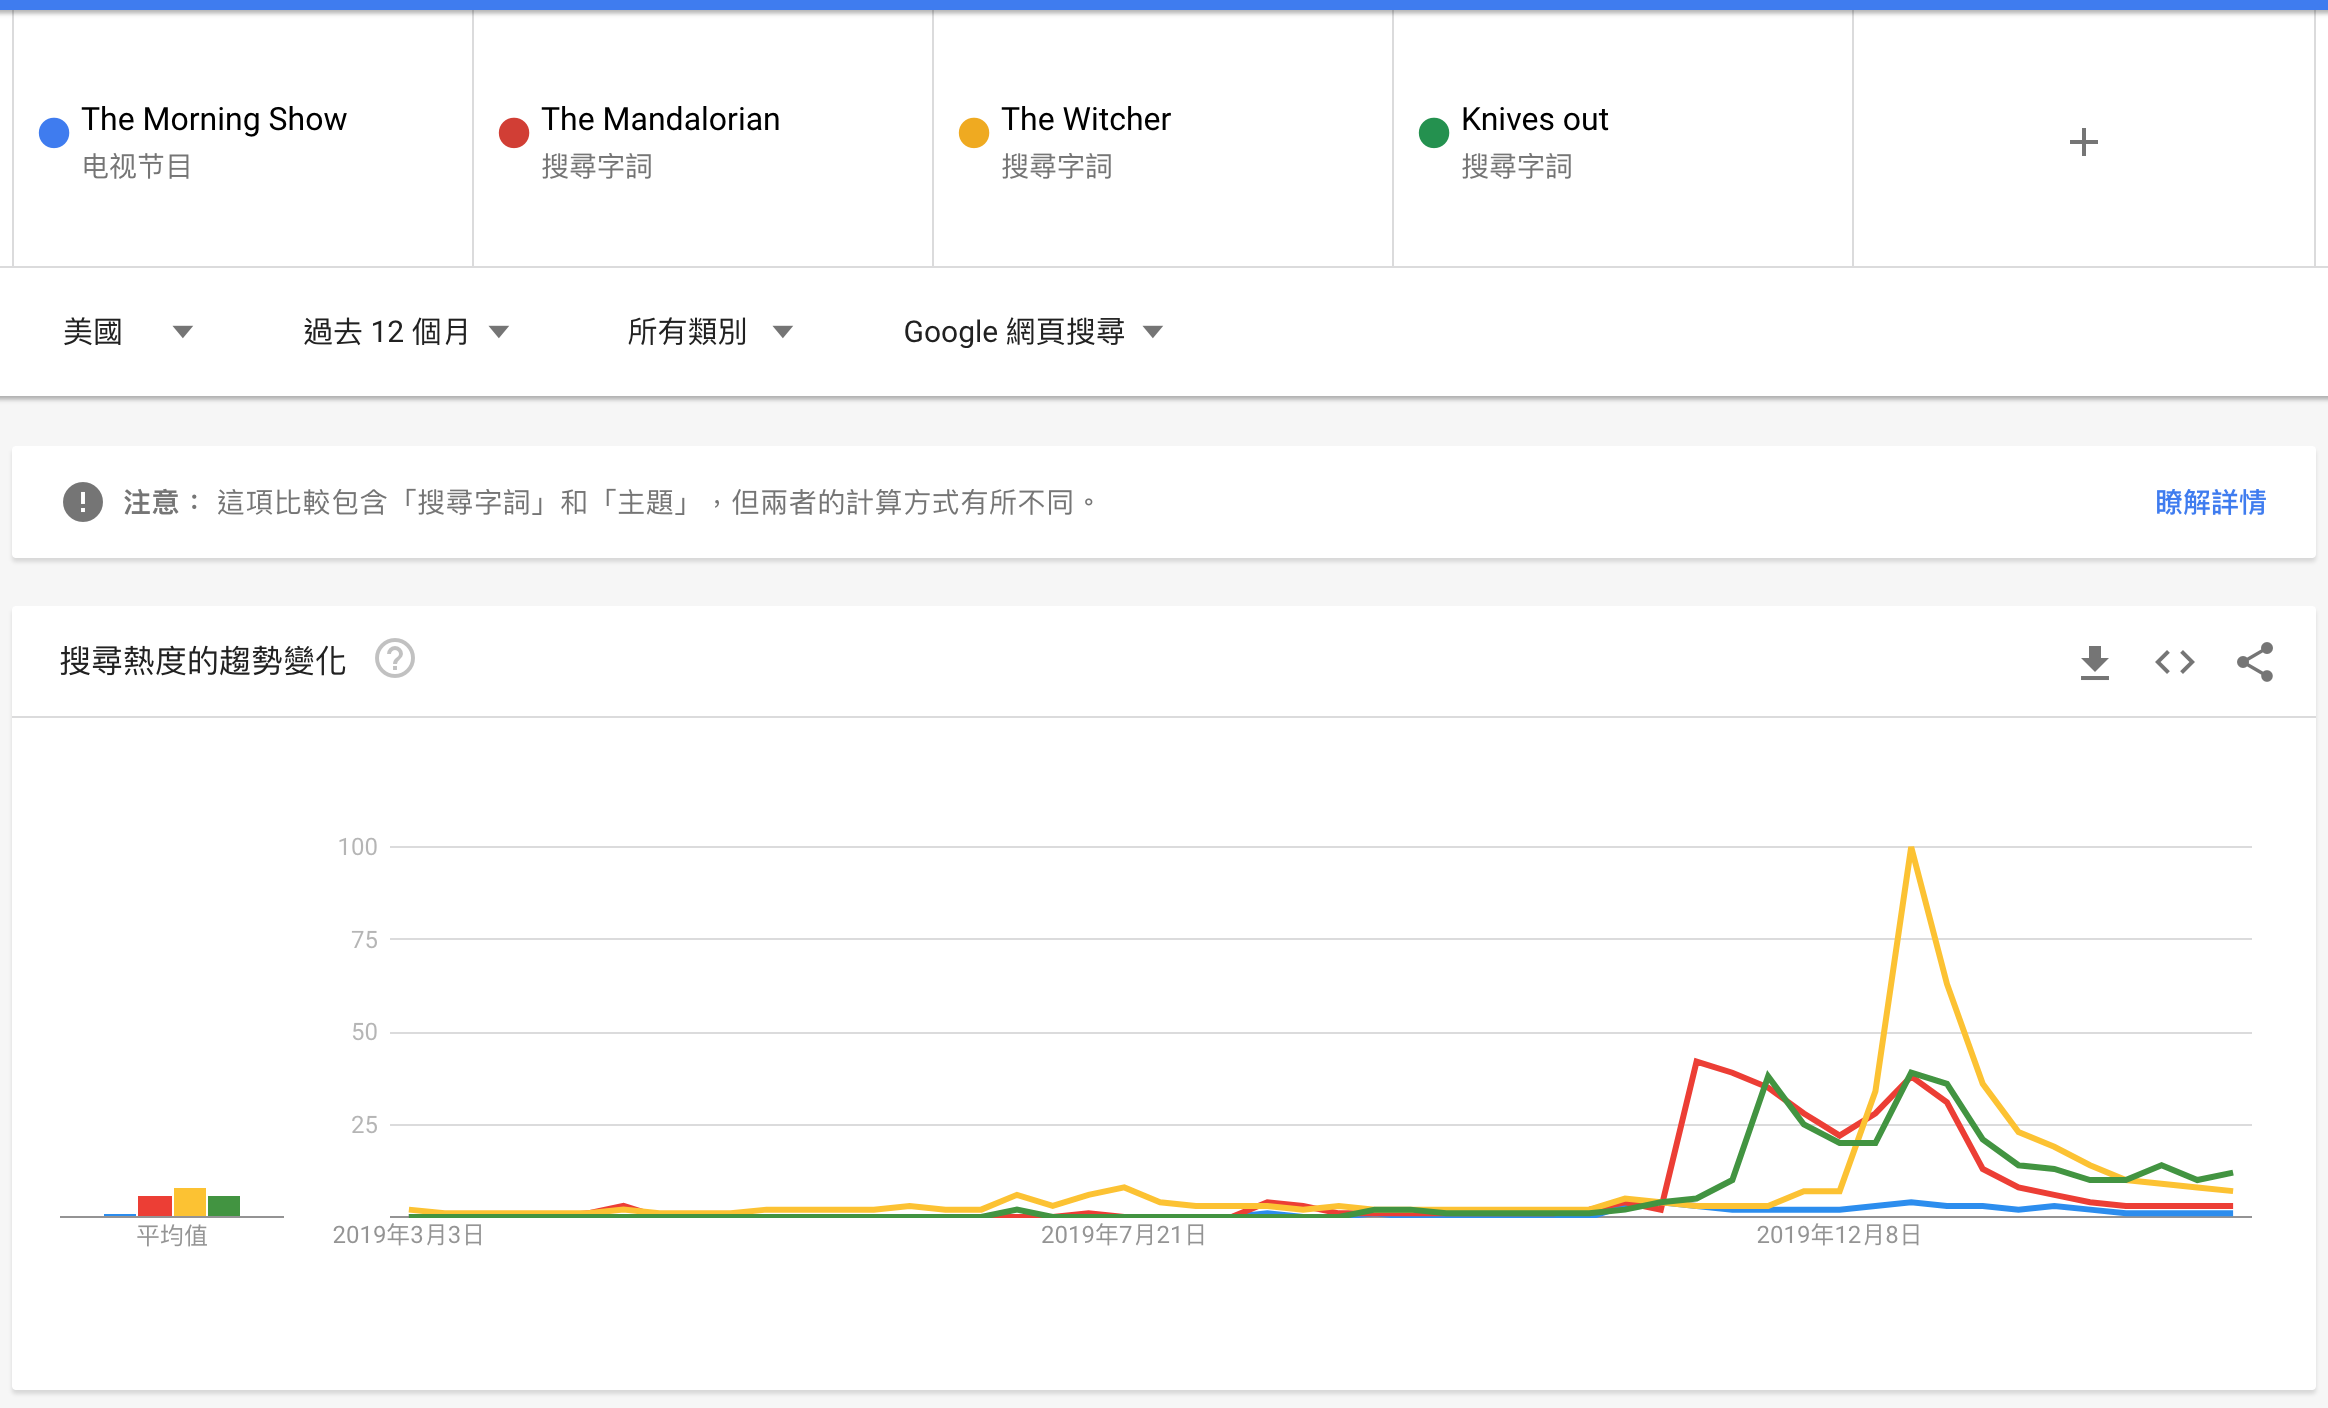
Task: Open help for 搜尋熱度的趨勢變化
Action: click(x=395, y=659)
